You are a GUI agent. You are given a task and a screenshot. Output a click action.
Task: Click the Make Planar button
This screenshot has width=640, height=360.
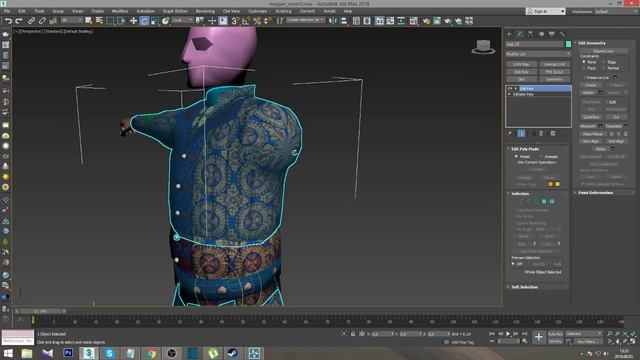click(593, 134)
